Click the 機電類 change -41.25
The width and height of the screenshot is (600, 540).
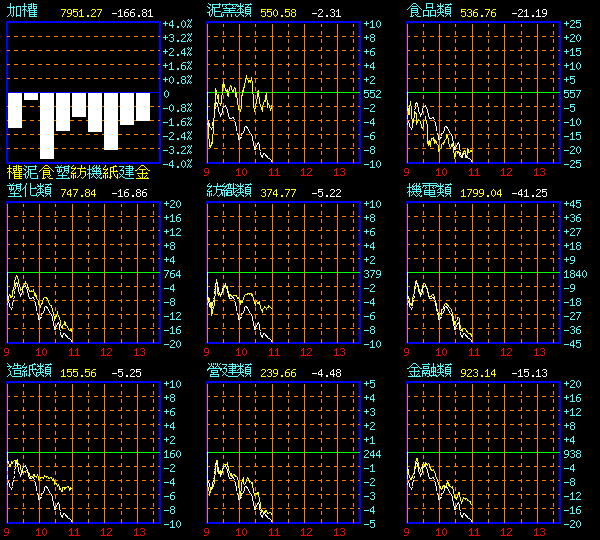tap(529, 193)
